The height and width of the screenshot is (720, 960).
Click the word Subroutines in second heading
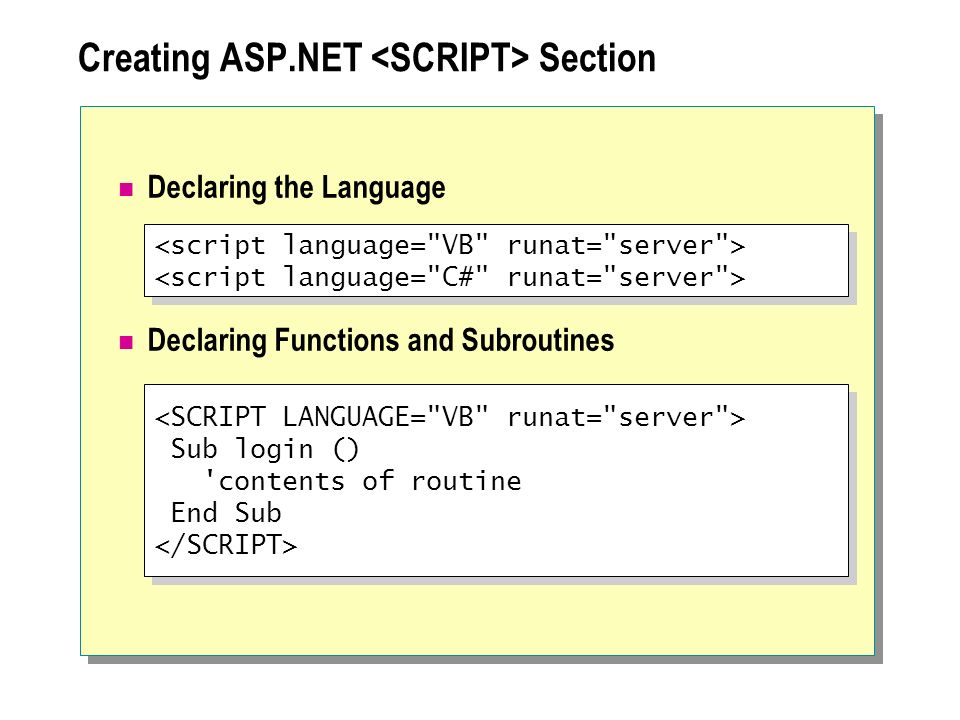click(538, 340)
